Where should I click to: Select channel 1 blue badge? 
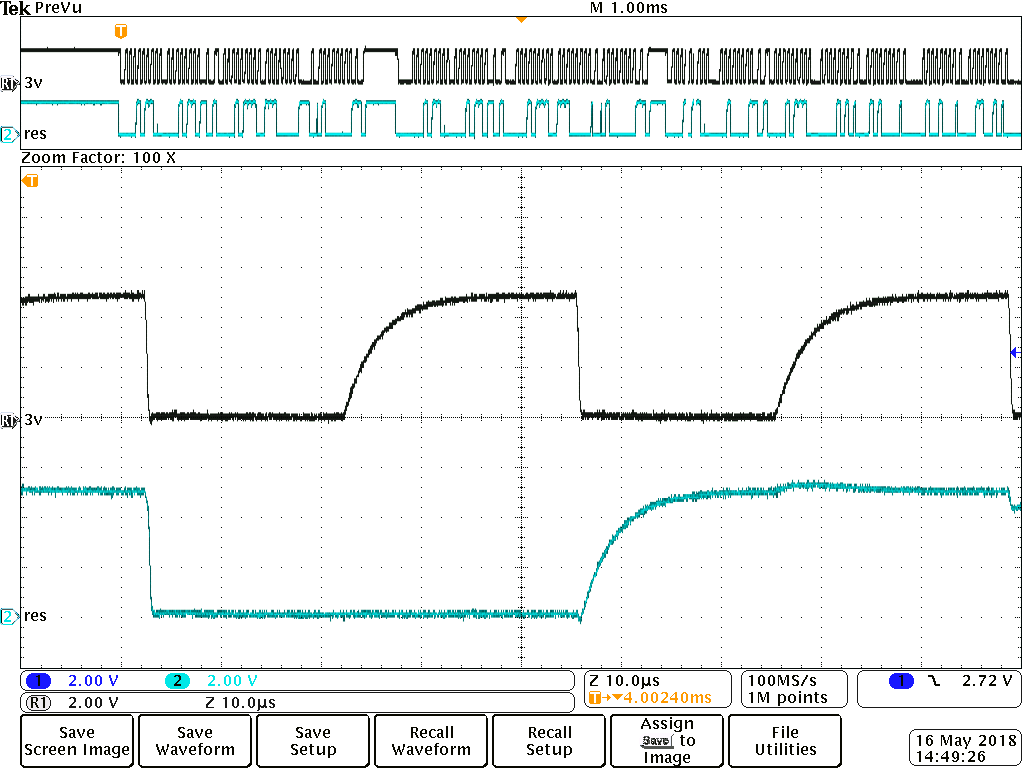click(x=38, y=681)
